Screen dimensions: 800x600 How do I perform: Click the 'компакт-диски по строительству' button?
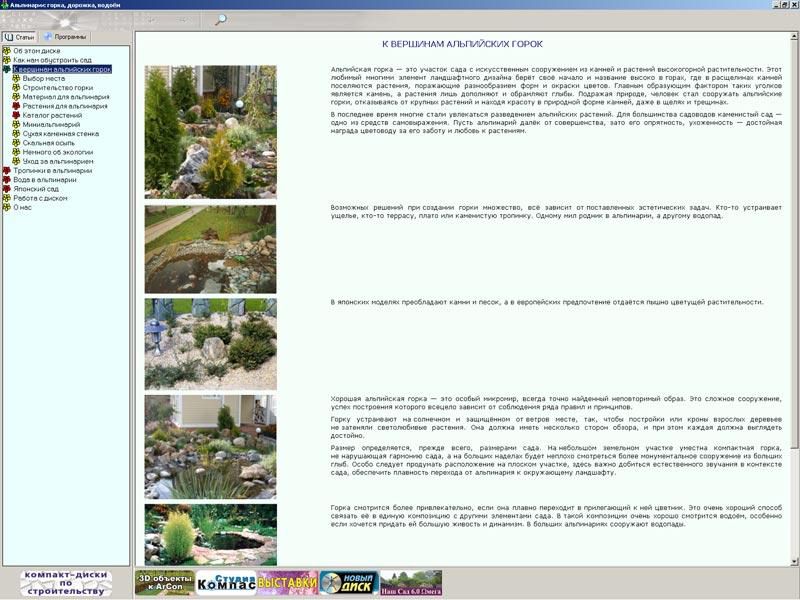pyautogui.click(x=65, y=584)
